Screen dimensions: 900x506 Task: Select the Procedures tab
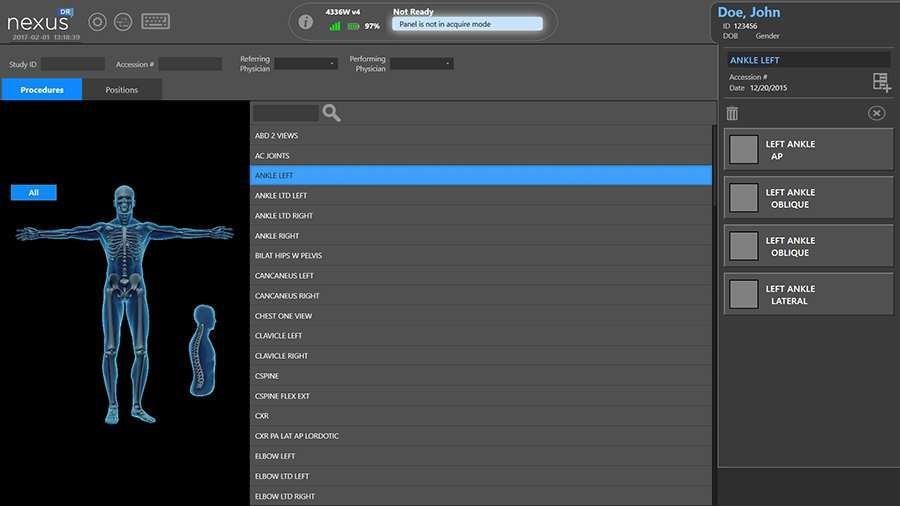coord(42,90)
